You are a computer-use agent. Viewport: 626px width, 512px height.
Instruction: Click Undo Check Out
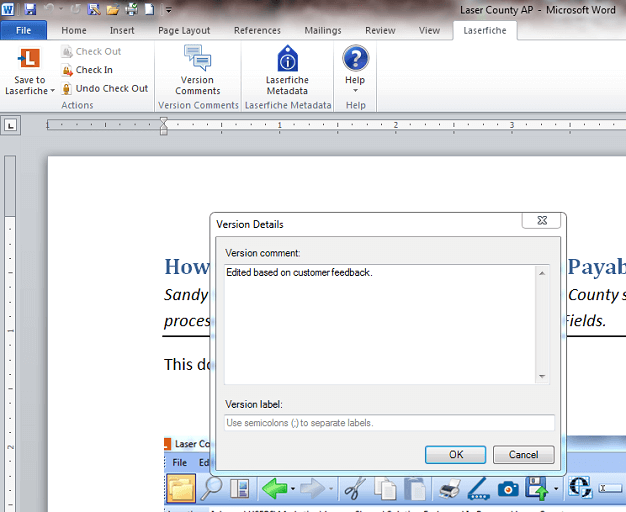point(105,88)
